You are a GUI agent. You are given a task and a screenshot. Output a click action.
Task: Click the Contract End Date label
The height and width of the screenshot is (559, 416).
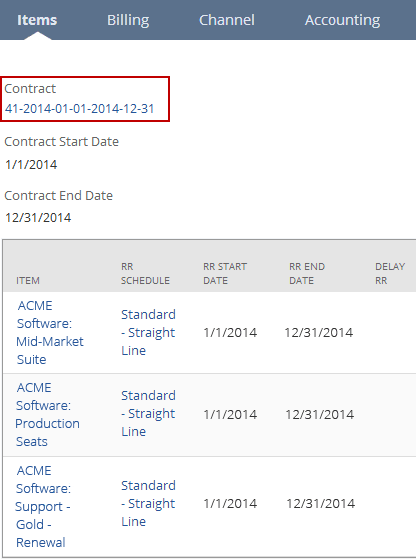[x=58, y=195]
